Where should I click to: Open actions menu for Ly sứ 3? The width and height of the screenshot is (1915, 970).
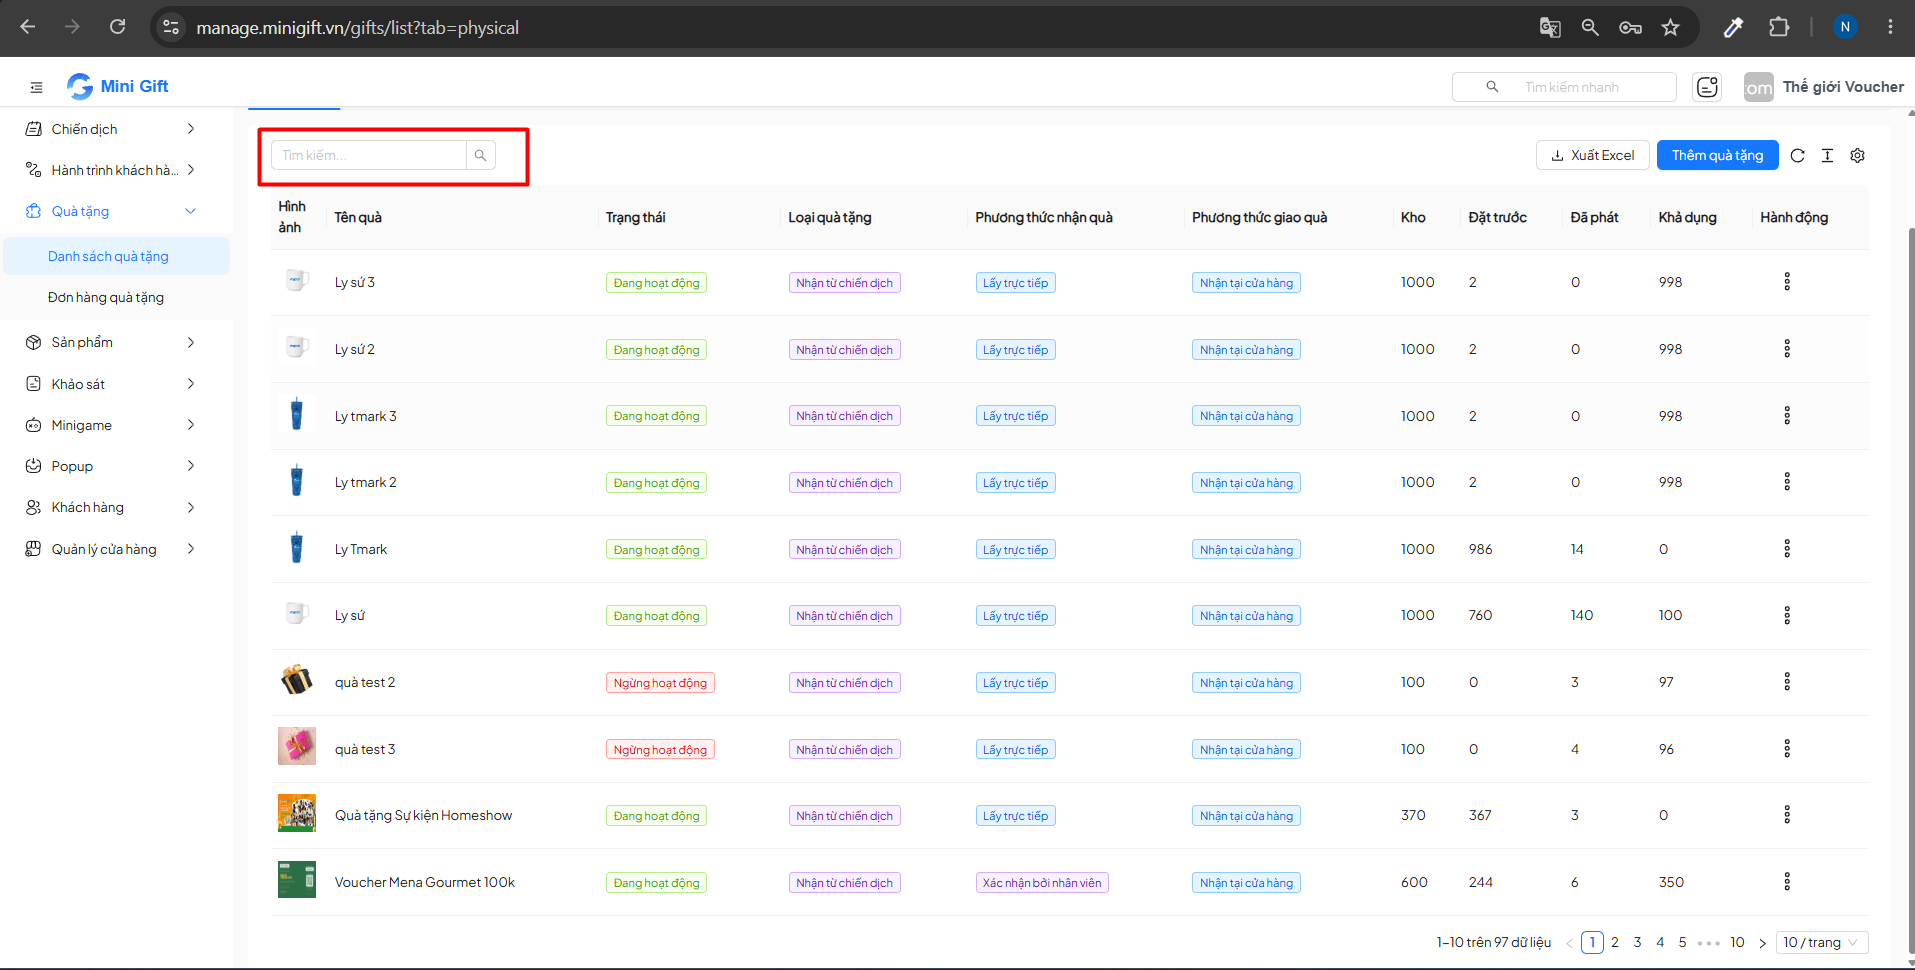pos(1787,282)
